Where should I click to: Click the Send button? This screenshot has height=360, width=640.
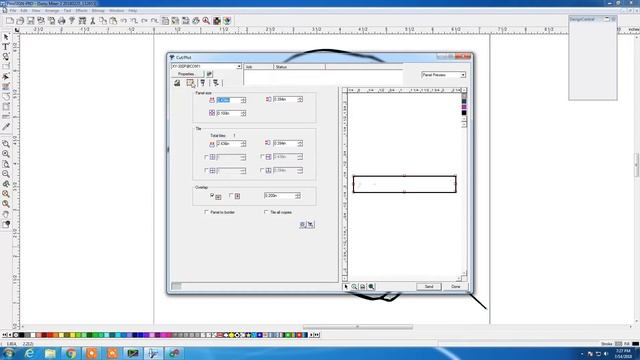point(429,287)
